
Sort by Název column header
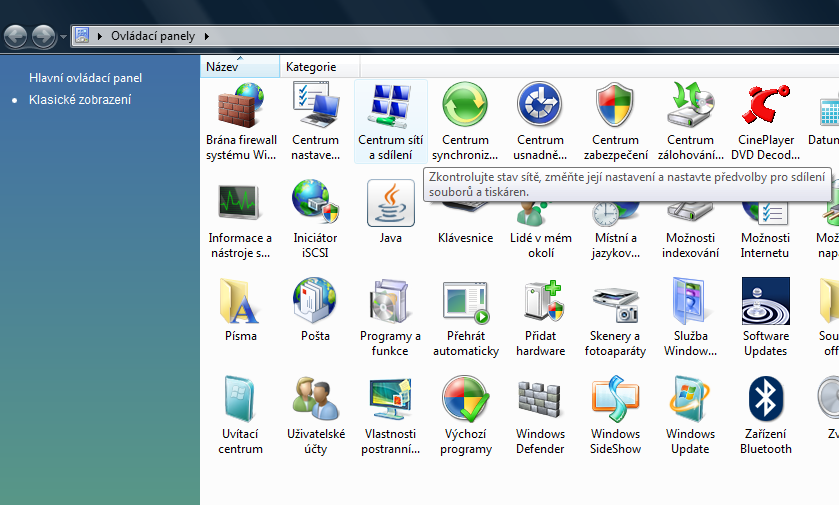(240, 67)
